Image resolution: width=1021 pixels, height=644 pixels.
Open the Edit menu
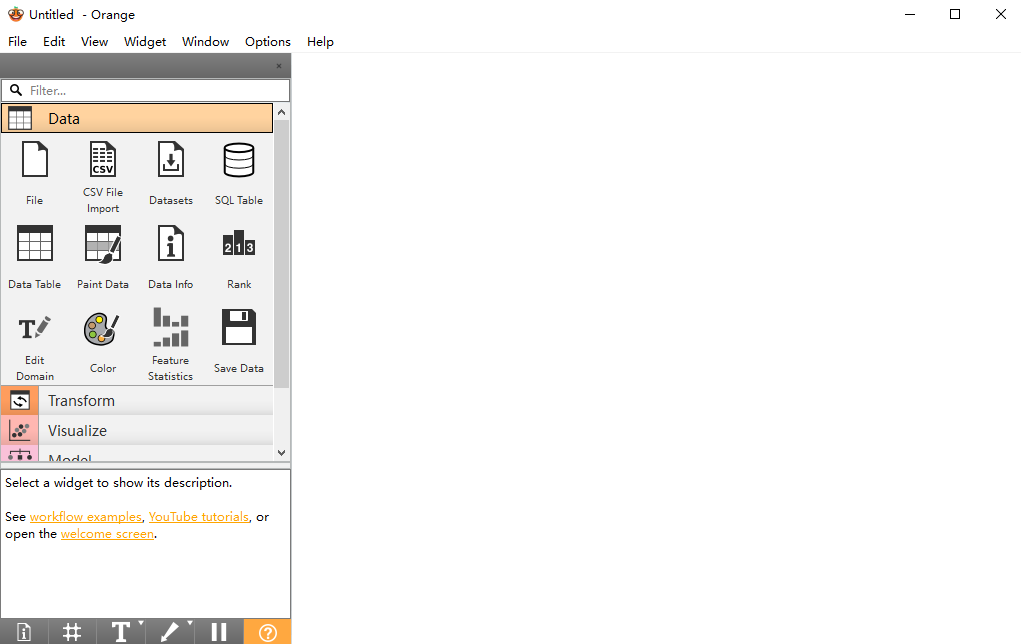click(x=54, y=42)
